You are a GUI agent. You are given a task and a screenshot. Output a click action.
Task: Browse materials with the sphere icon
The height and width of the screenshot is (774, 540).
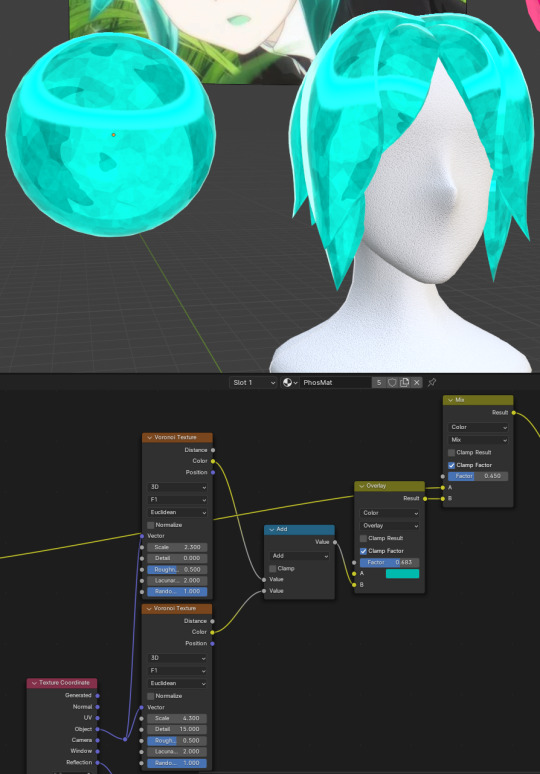click(x=290, y=383)
